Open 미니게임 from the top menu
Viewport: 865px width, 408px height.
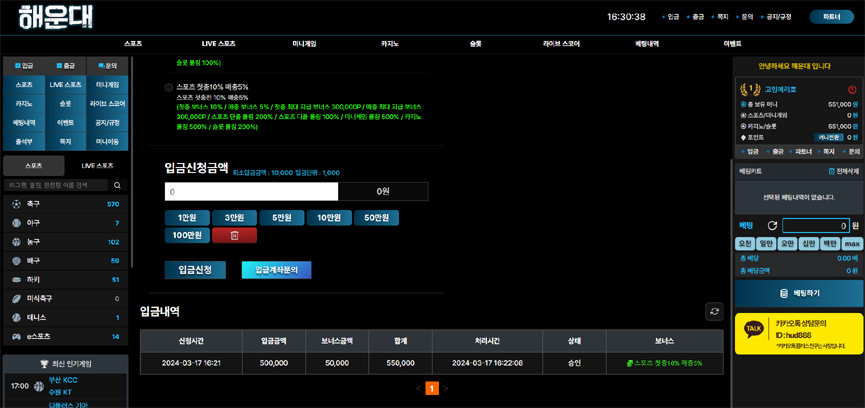click(x=303, y=44)
